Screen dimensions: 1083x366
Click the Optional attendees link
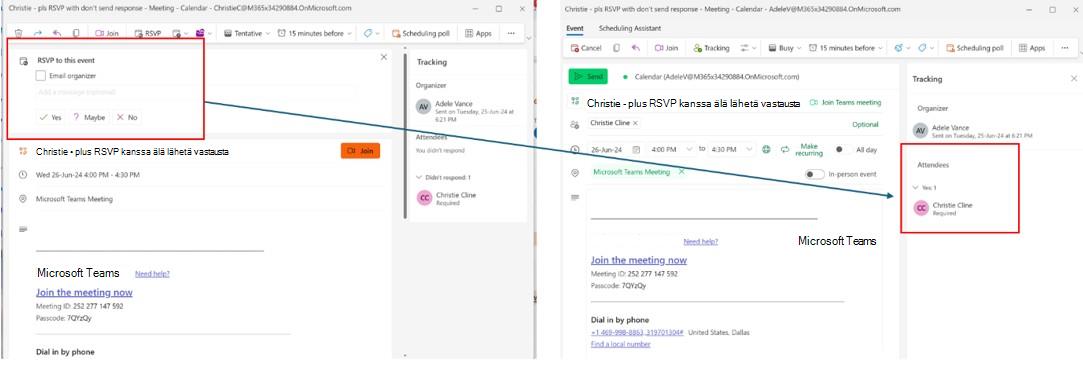click(865, 125)
